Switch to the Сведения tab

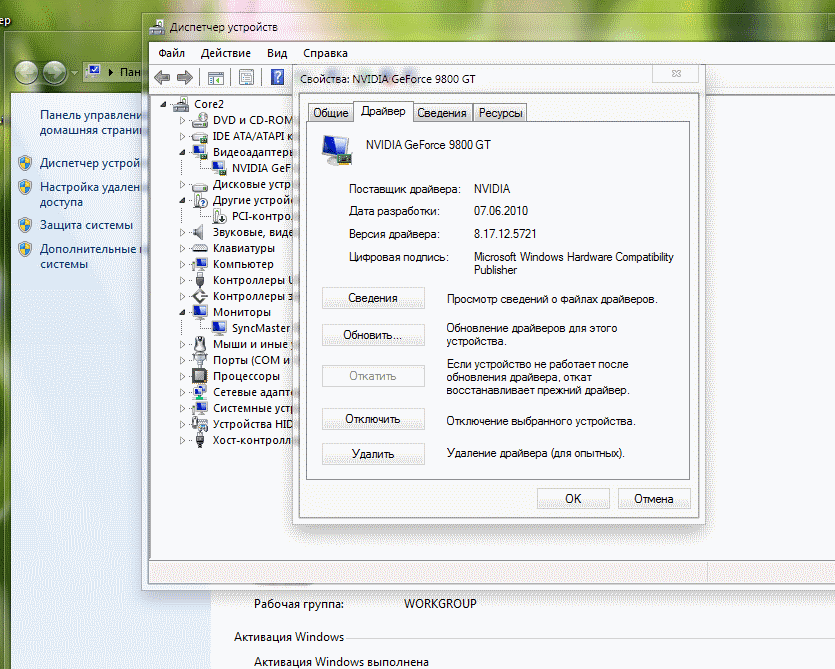pos(441,113)
